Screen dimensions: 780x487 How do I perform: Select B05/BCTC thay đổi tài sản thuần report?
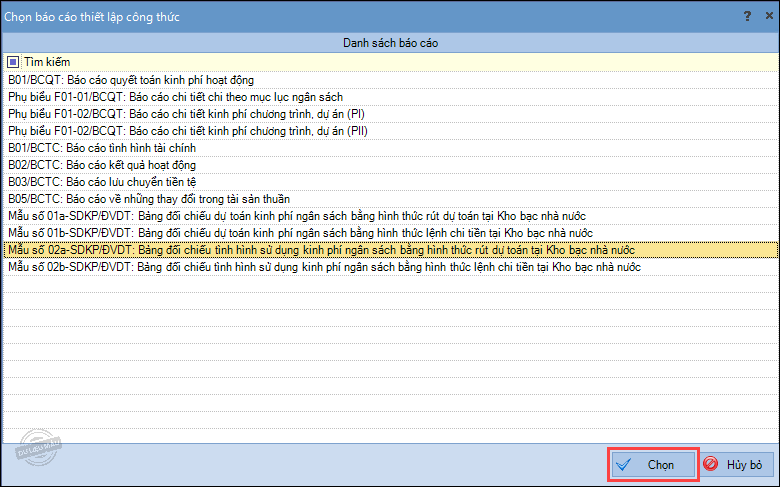pyautogui.click(x=390, y=199)
